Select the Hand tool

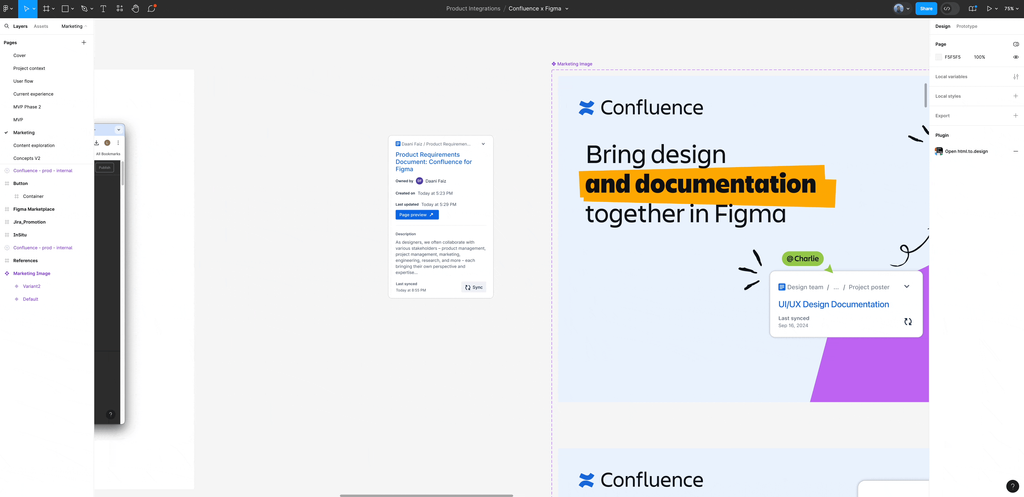(135, 8)
